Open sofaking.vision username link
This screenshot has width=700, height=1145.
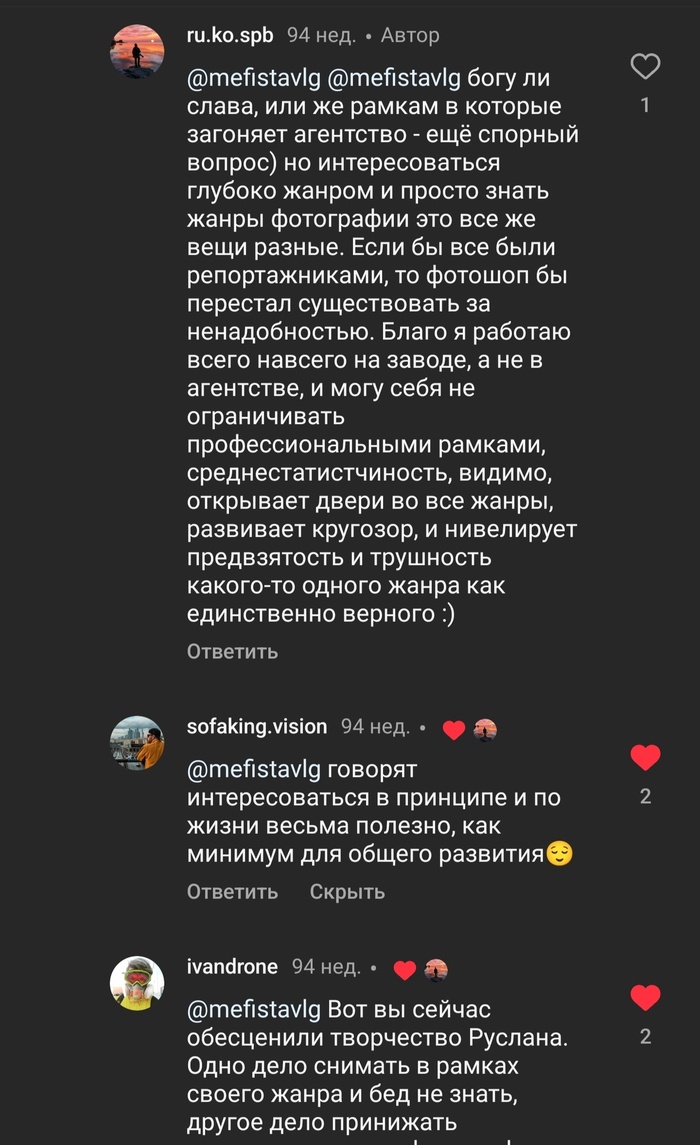coord(256,727)
